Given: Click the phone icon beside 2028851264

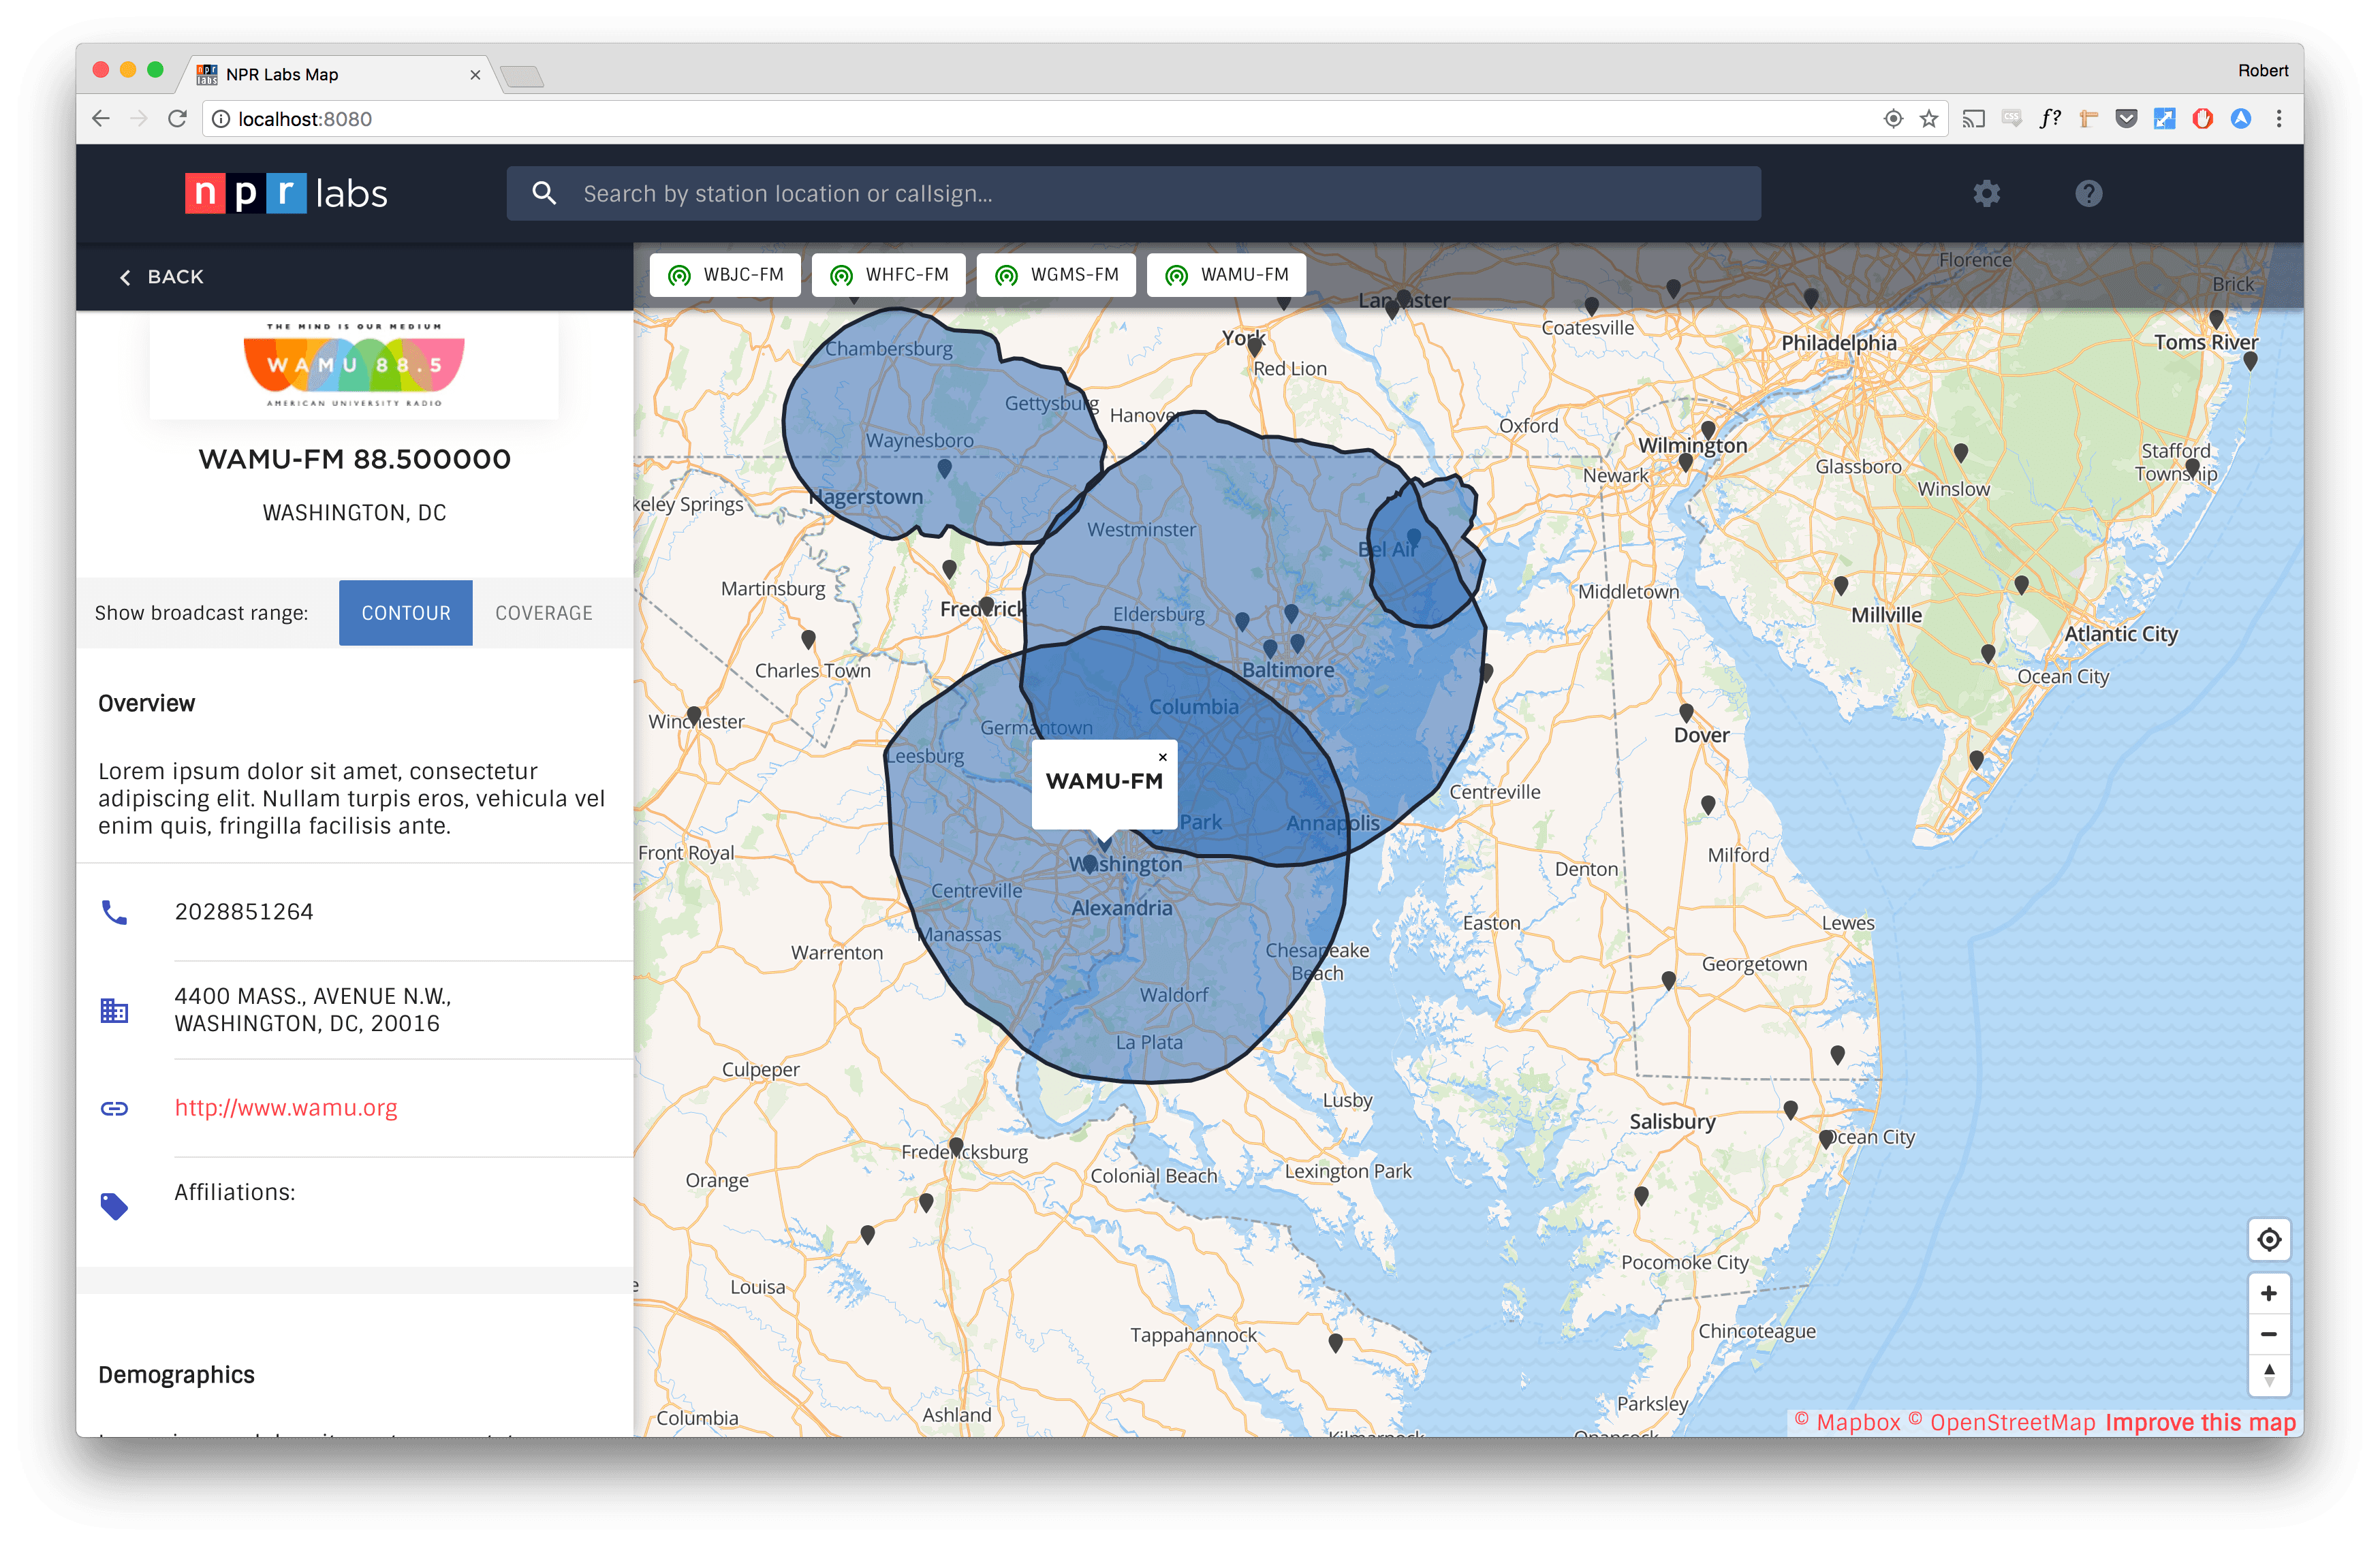Looking at the screenshot, I should [114, 912].
